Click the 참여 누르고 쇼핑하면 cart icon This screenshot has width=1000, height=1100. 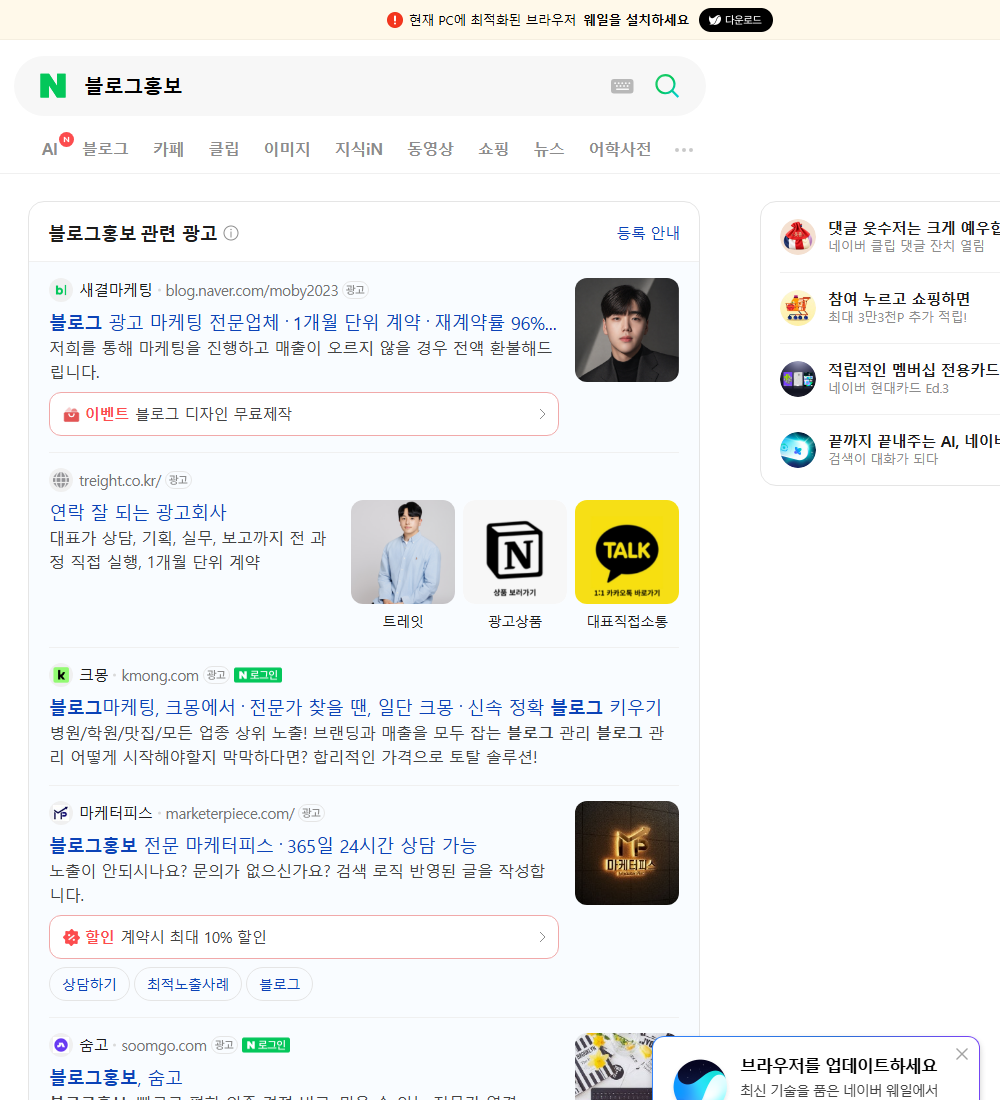tap(798, 308)
